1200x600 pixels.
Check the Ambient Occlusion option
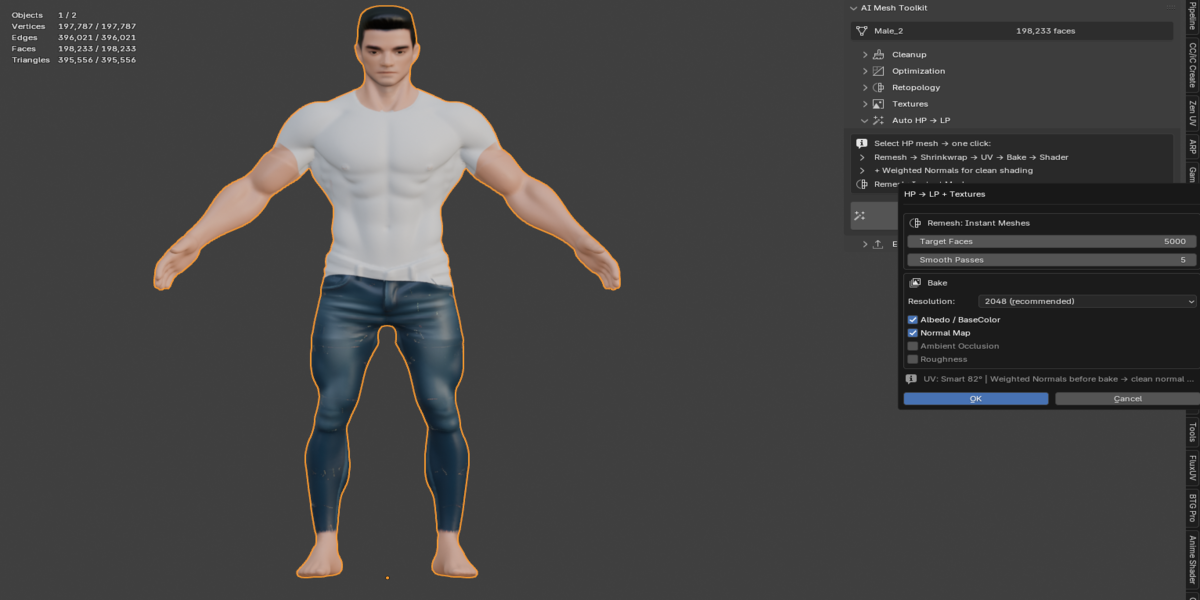click(x=913, y=346)
